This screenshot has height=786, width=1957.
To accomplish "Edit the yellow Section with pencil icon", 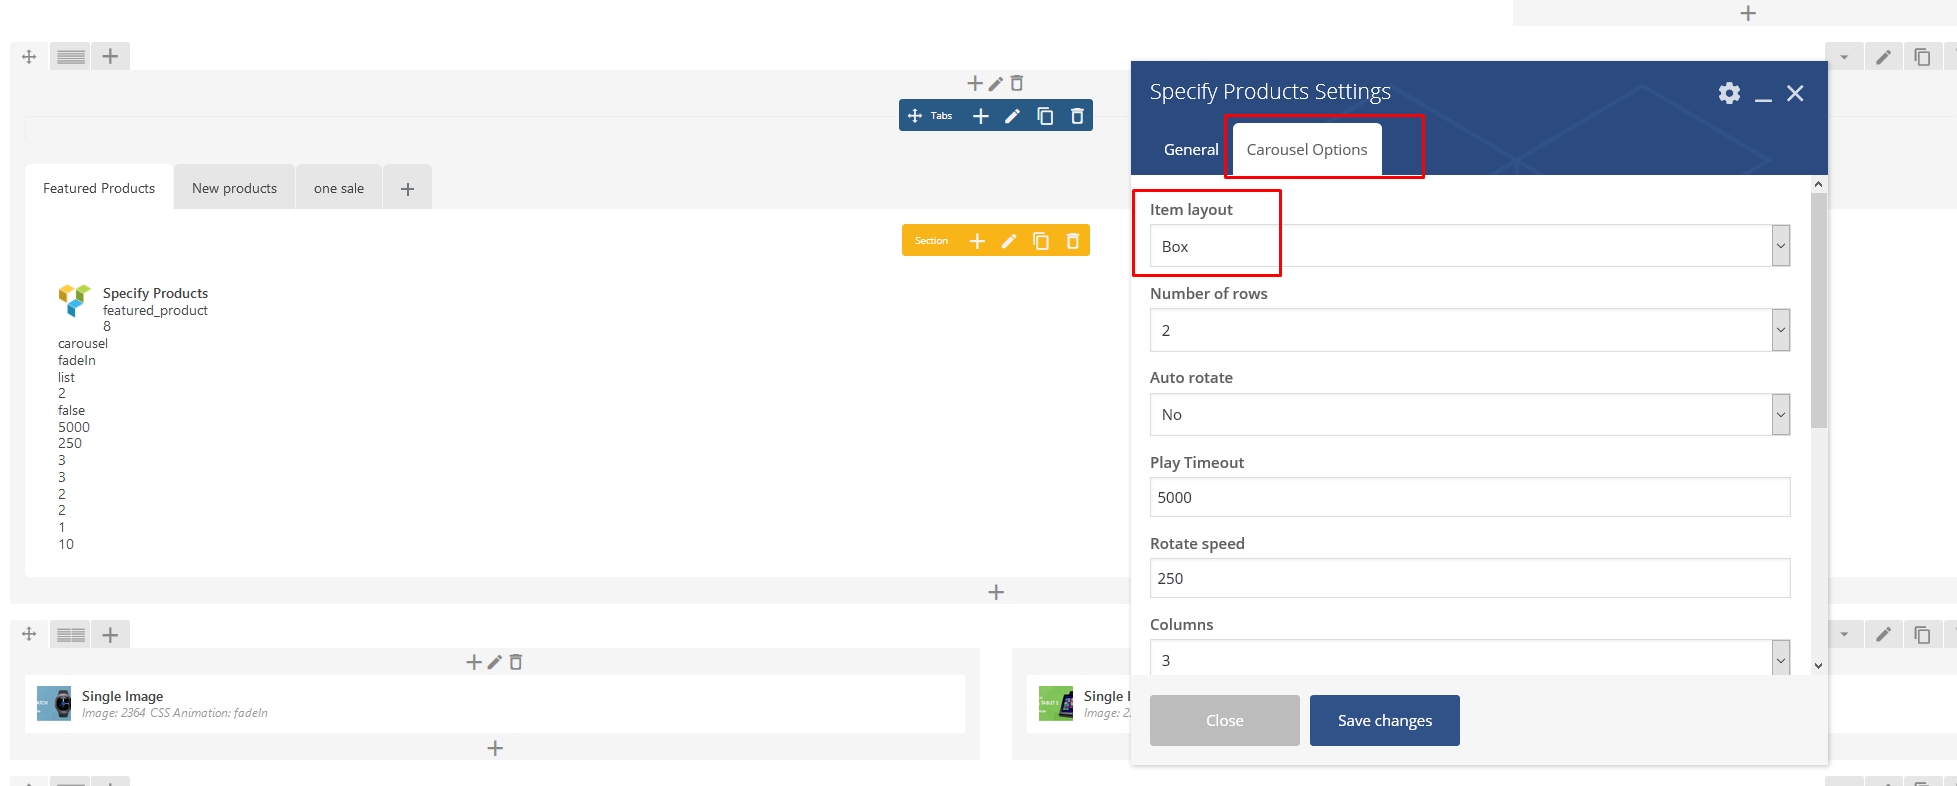I will [x=1009, y=241].
